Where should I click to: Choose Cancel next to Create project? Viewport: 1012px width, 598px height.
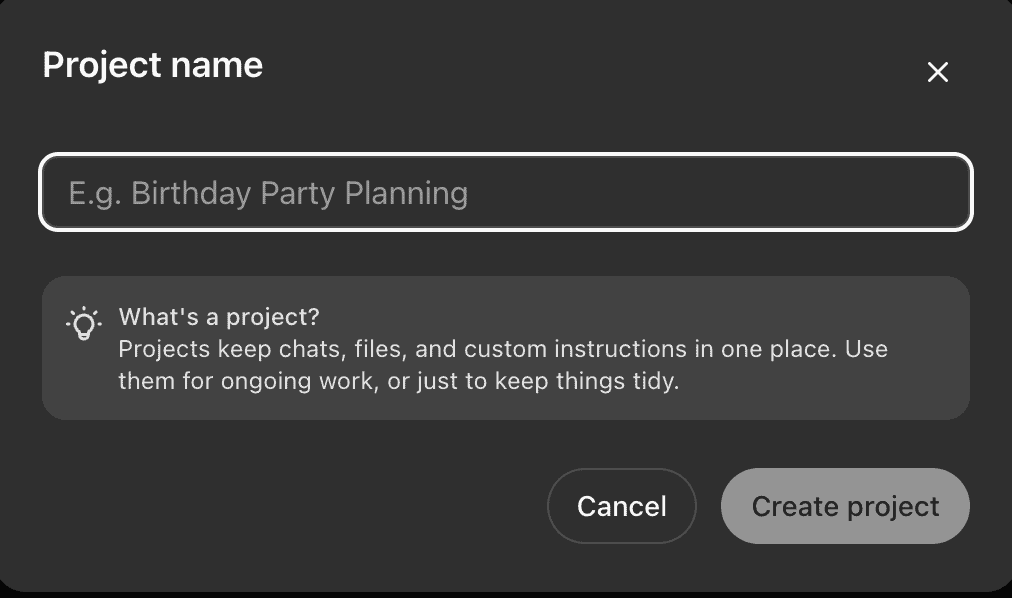(x=621, y=506)
